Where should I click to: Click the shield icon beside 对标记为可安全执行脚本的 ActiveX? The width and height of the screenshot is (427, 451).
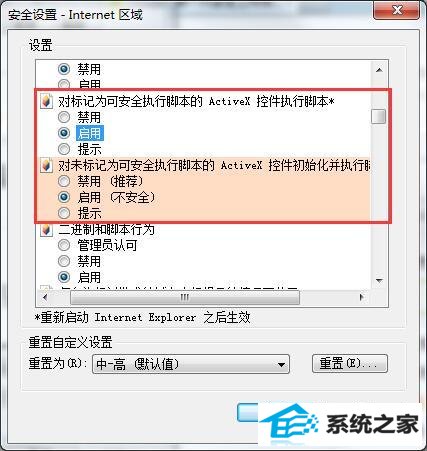point(47,101)
